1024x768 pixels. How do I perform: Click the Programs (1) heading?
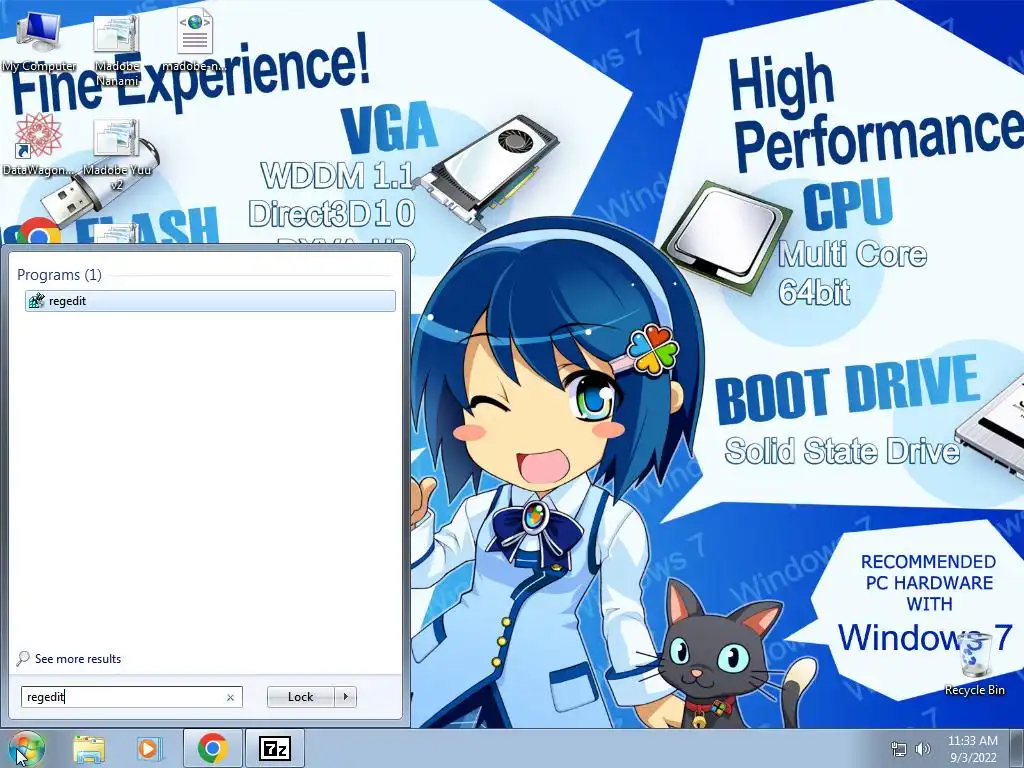(59, 274)
